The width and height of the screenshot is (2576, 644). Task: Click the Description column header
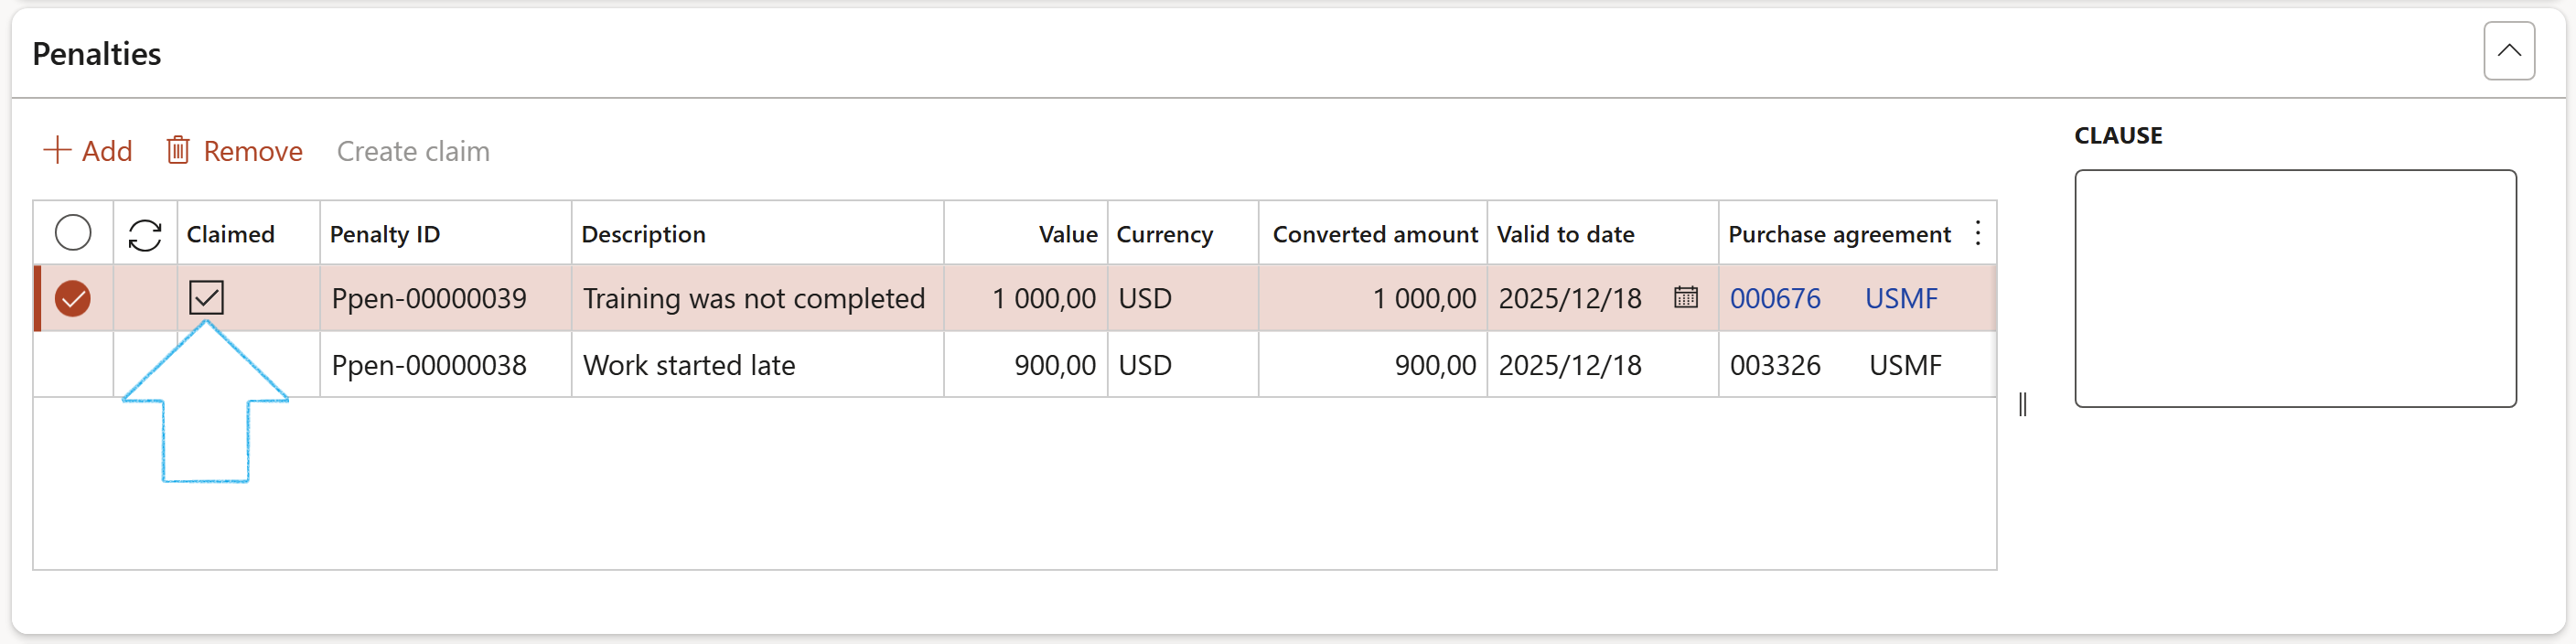[643, 235]
